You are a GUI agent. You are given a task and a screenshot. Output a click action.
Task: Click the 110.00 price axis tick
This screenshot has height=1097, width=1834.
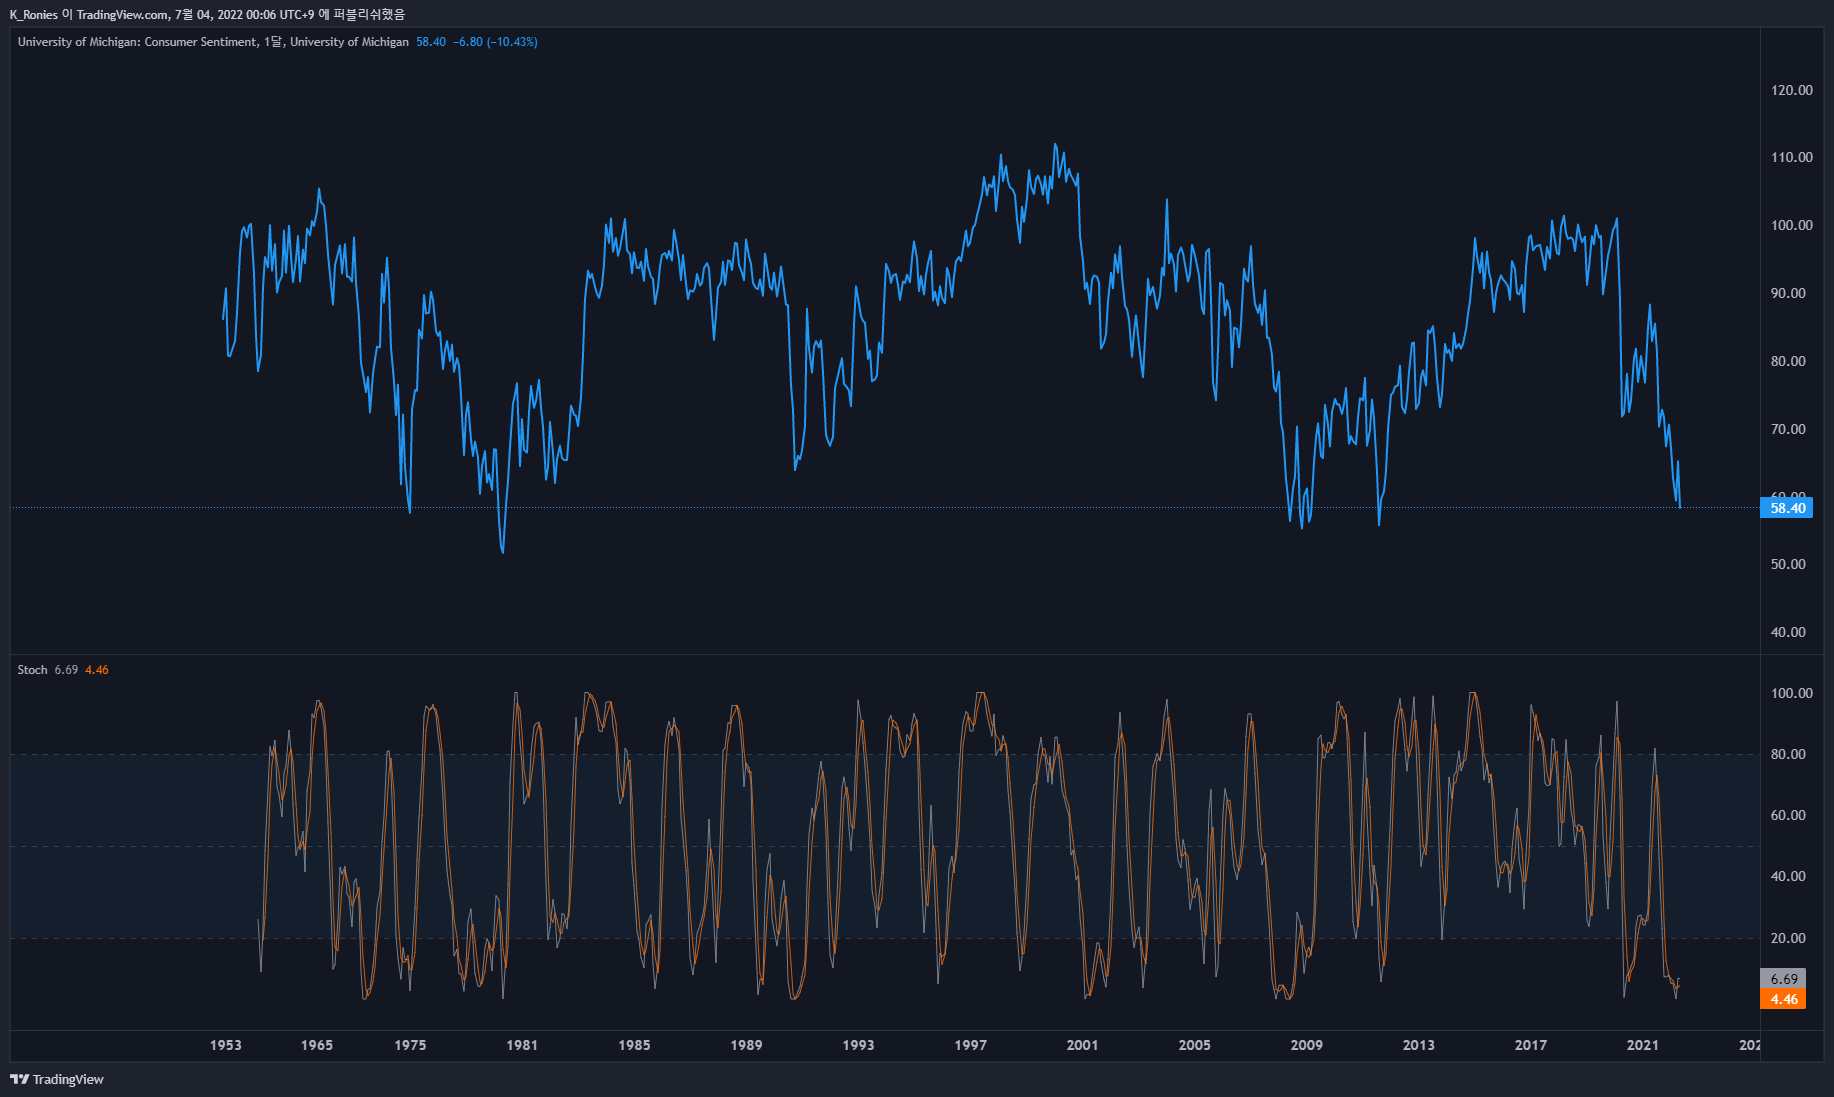click(x=1791, y=157)
